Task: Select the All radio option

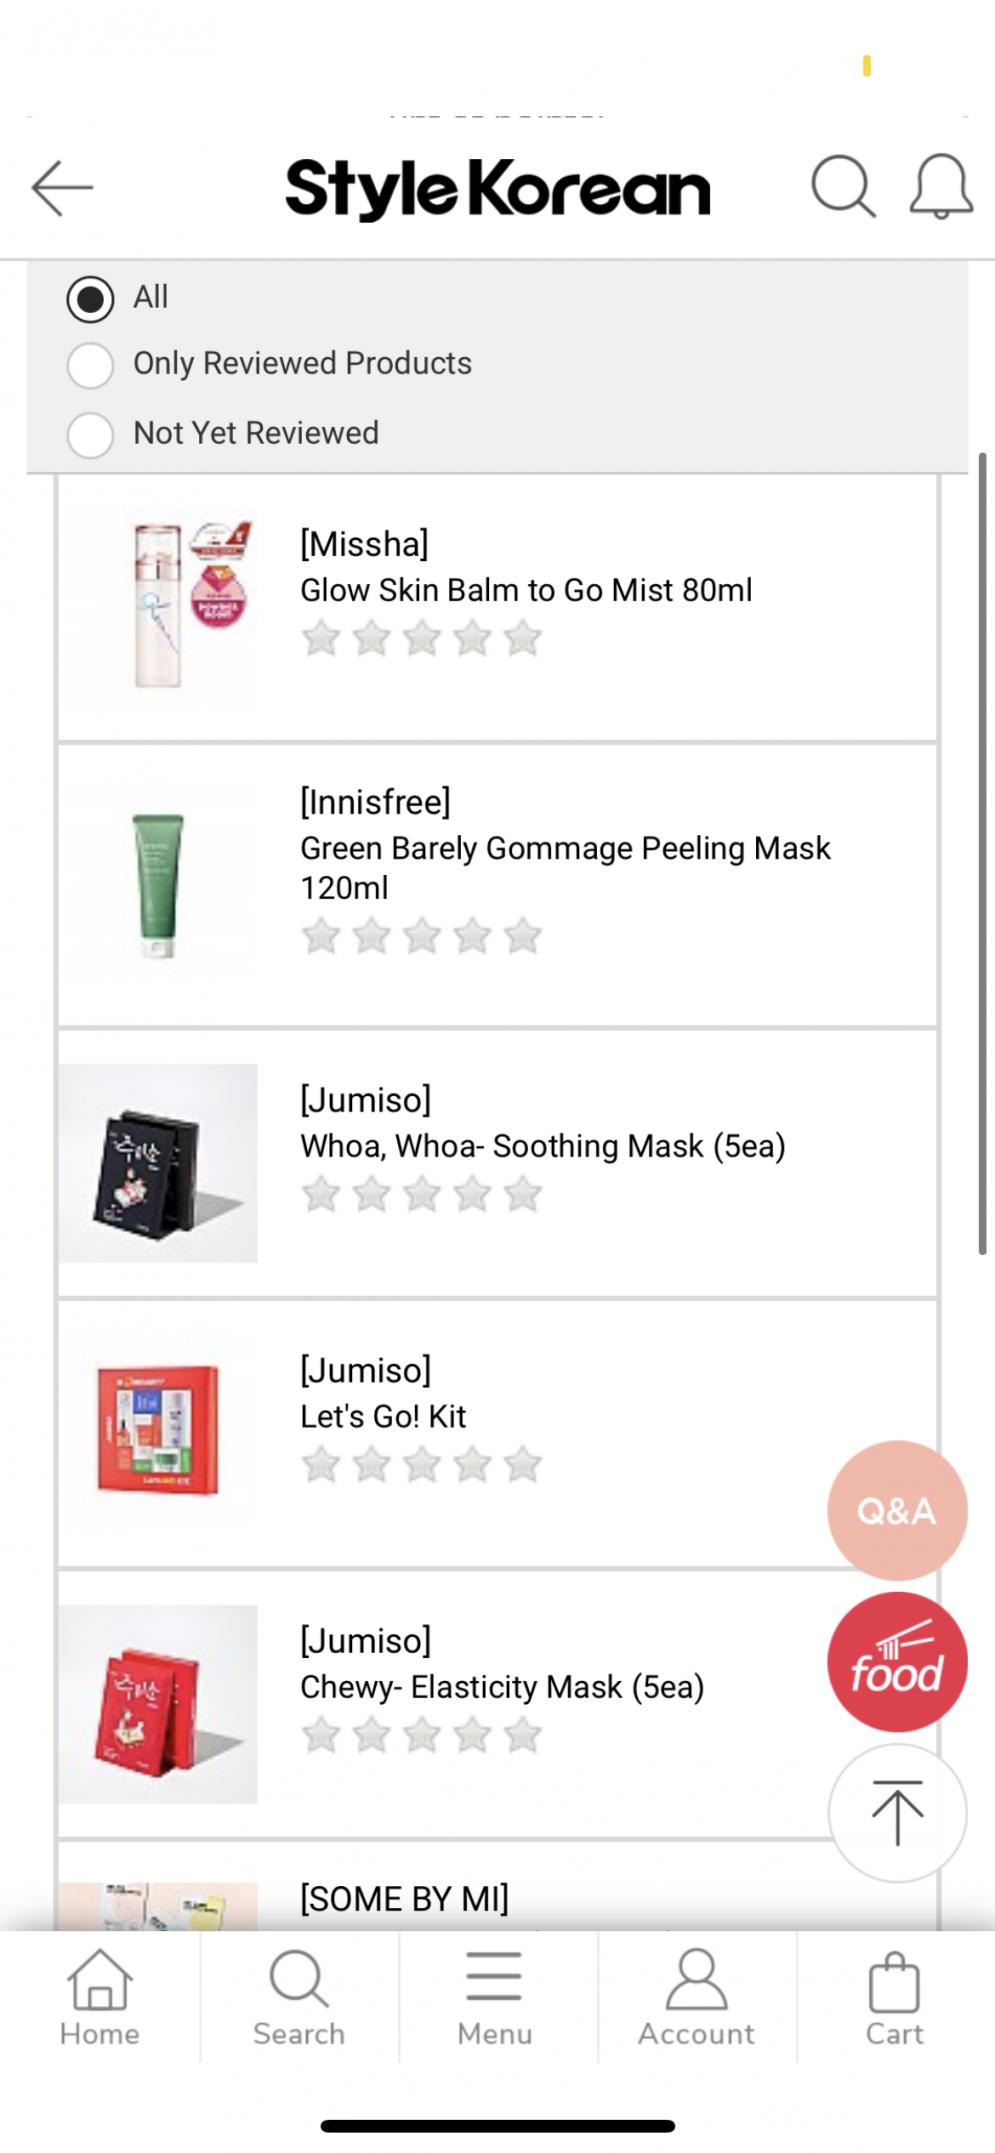Action: tap(90, 298)
